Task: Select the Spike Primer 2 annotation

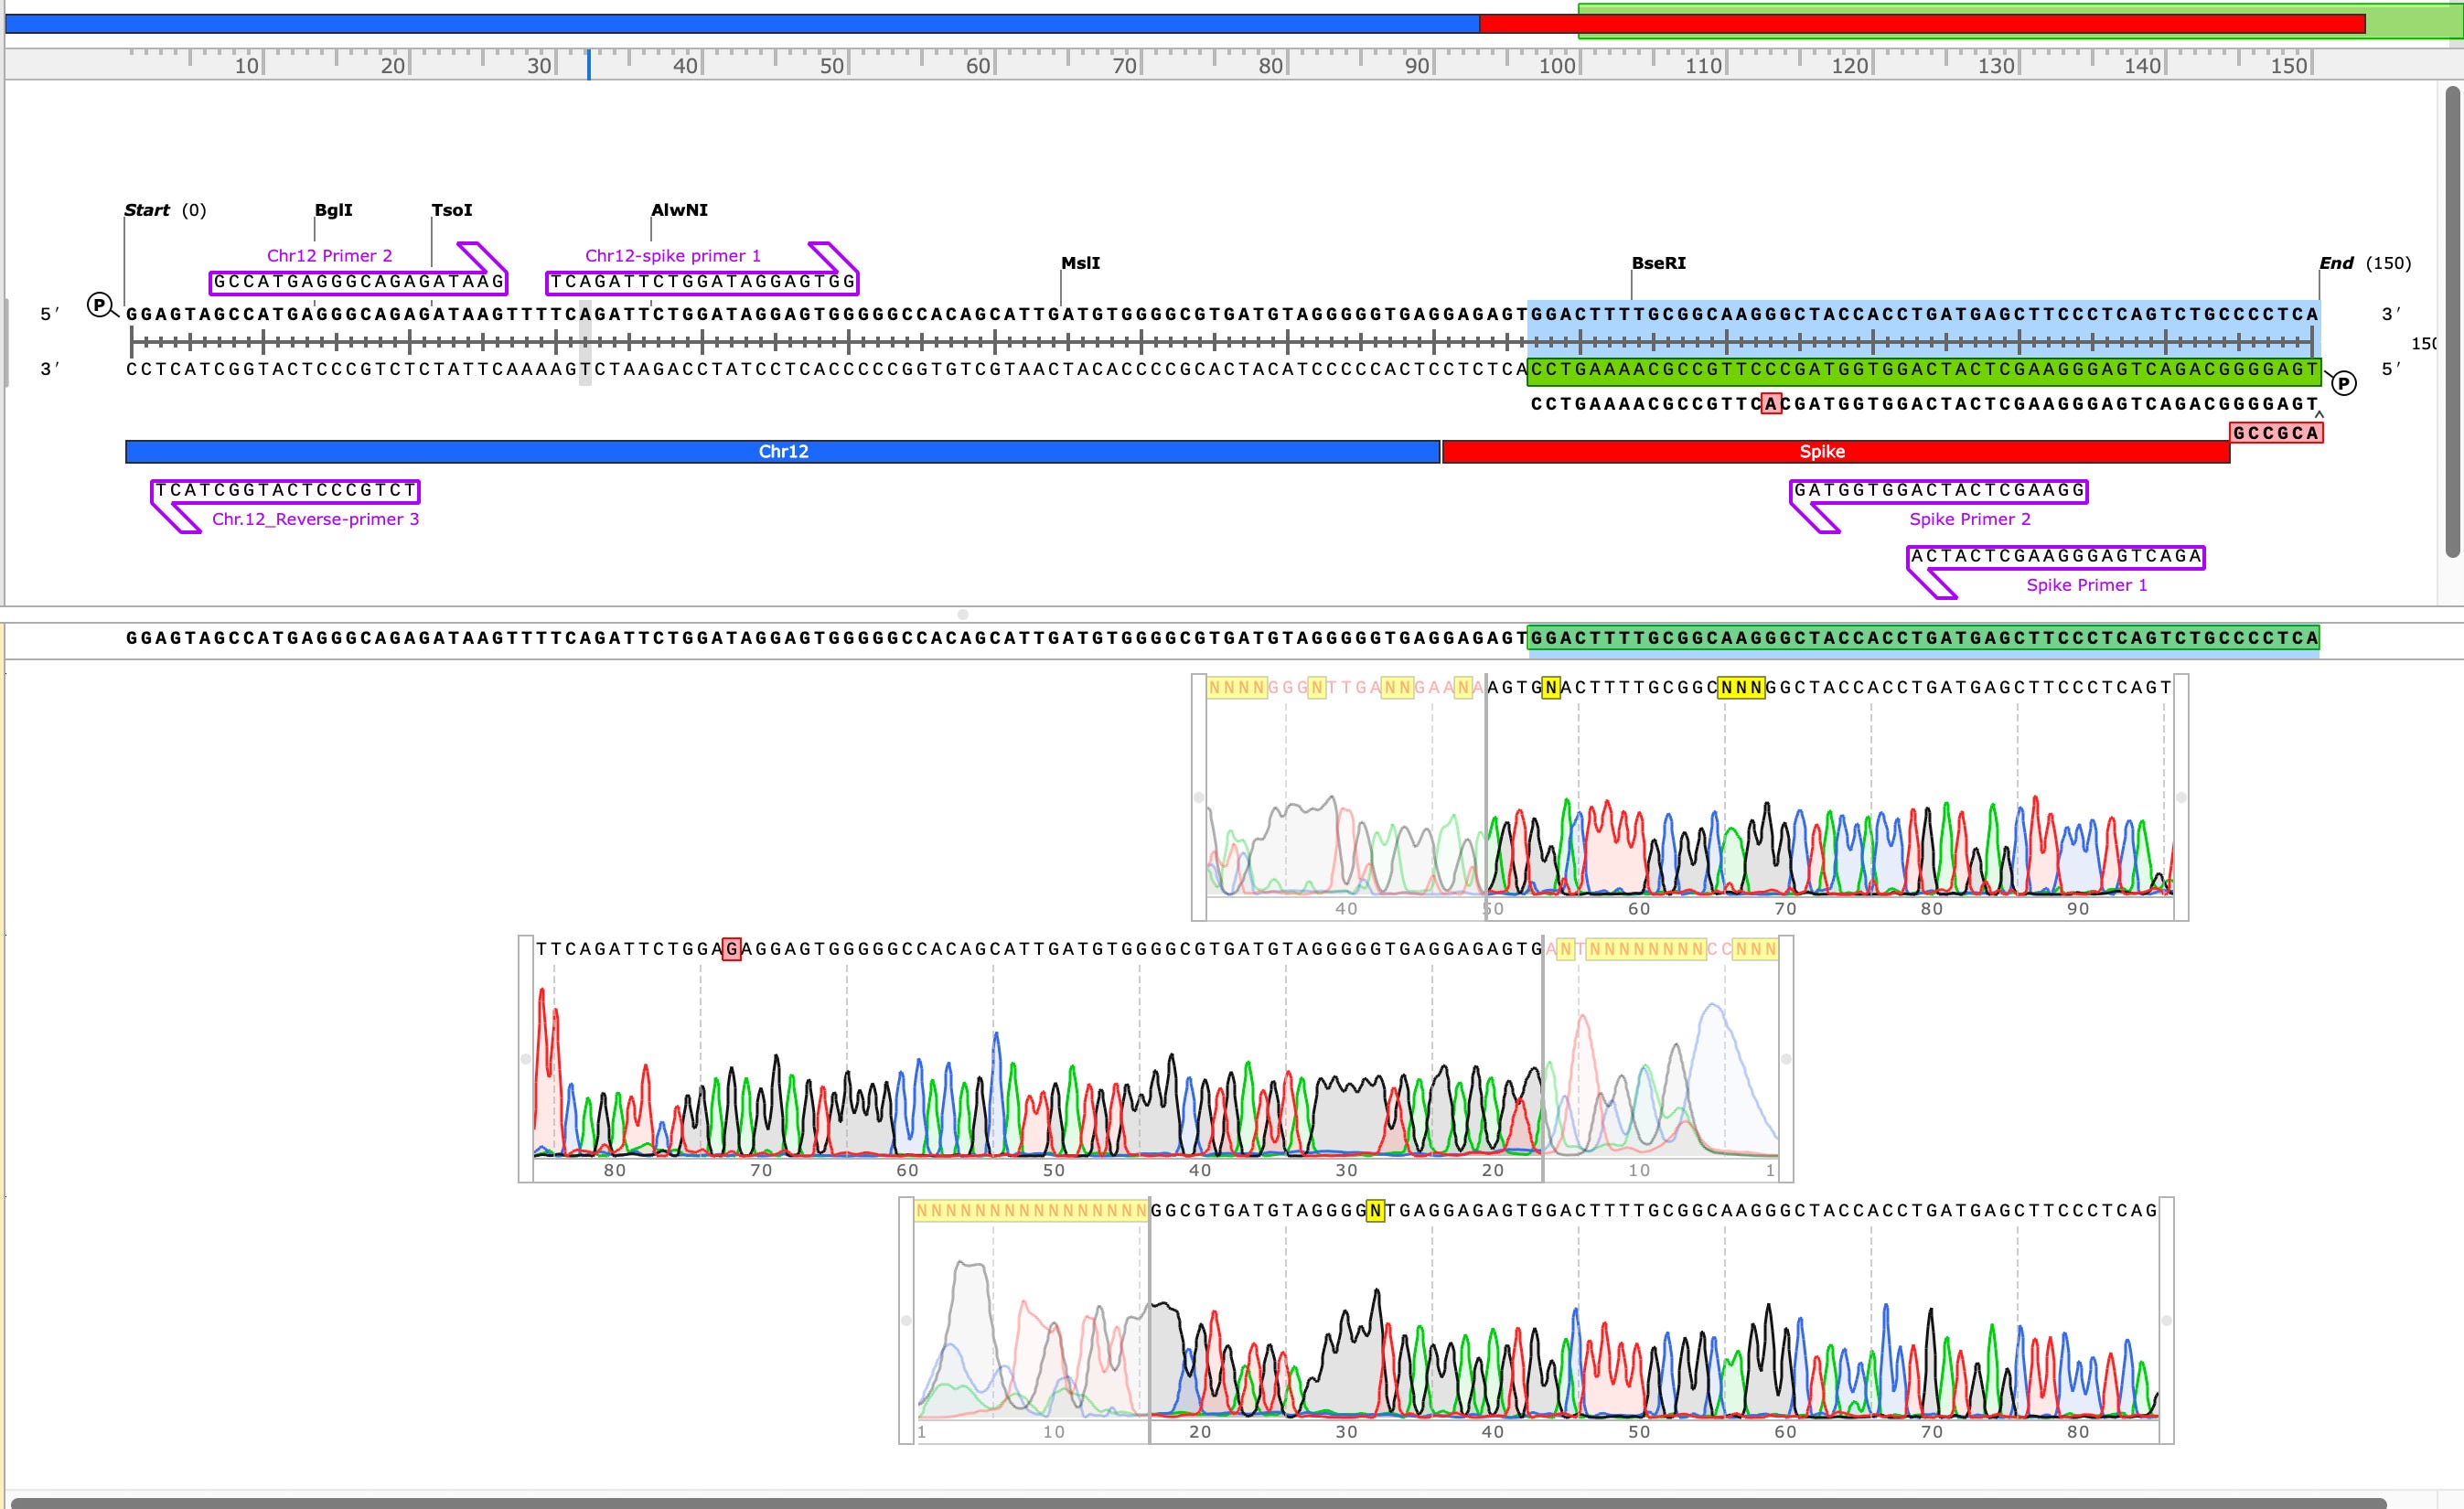Action: tap(1938, 491)
